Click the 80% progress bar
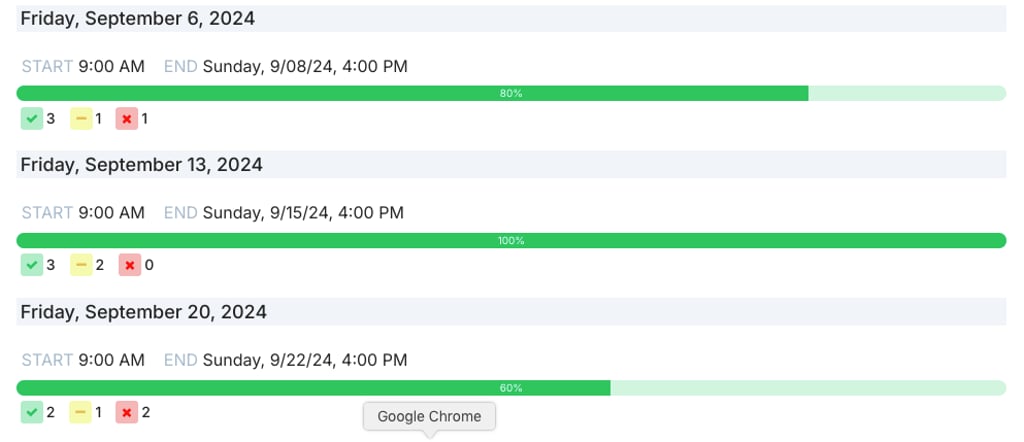 point(511,93)
